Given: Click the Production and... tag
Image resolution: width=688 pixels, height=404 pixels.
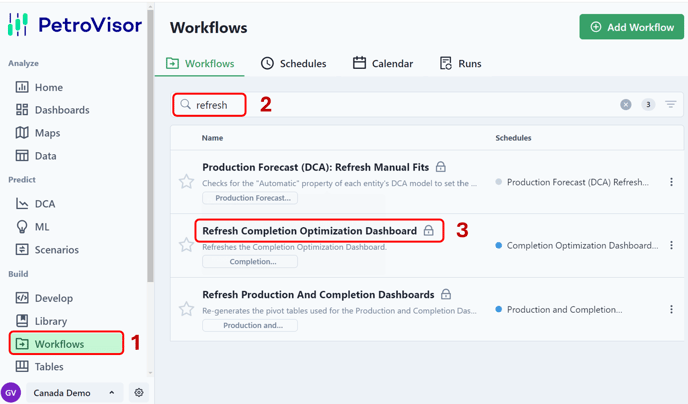Looking at the screenshot, I should point(250,325).
